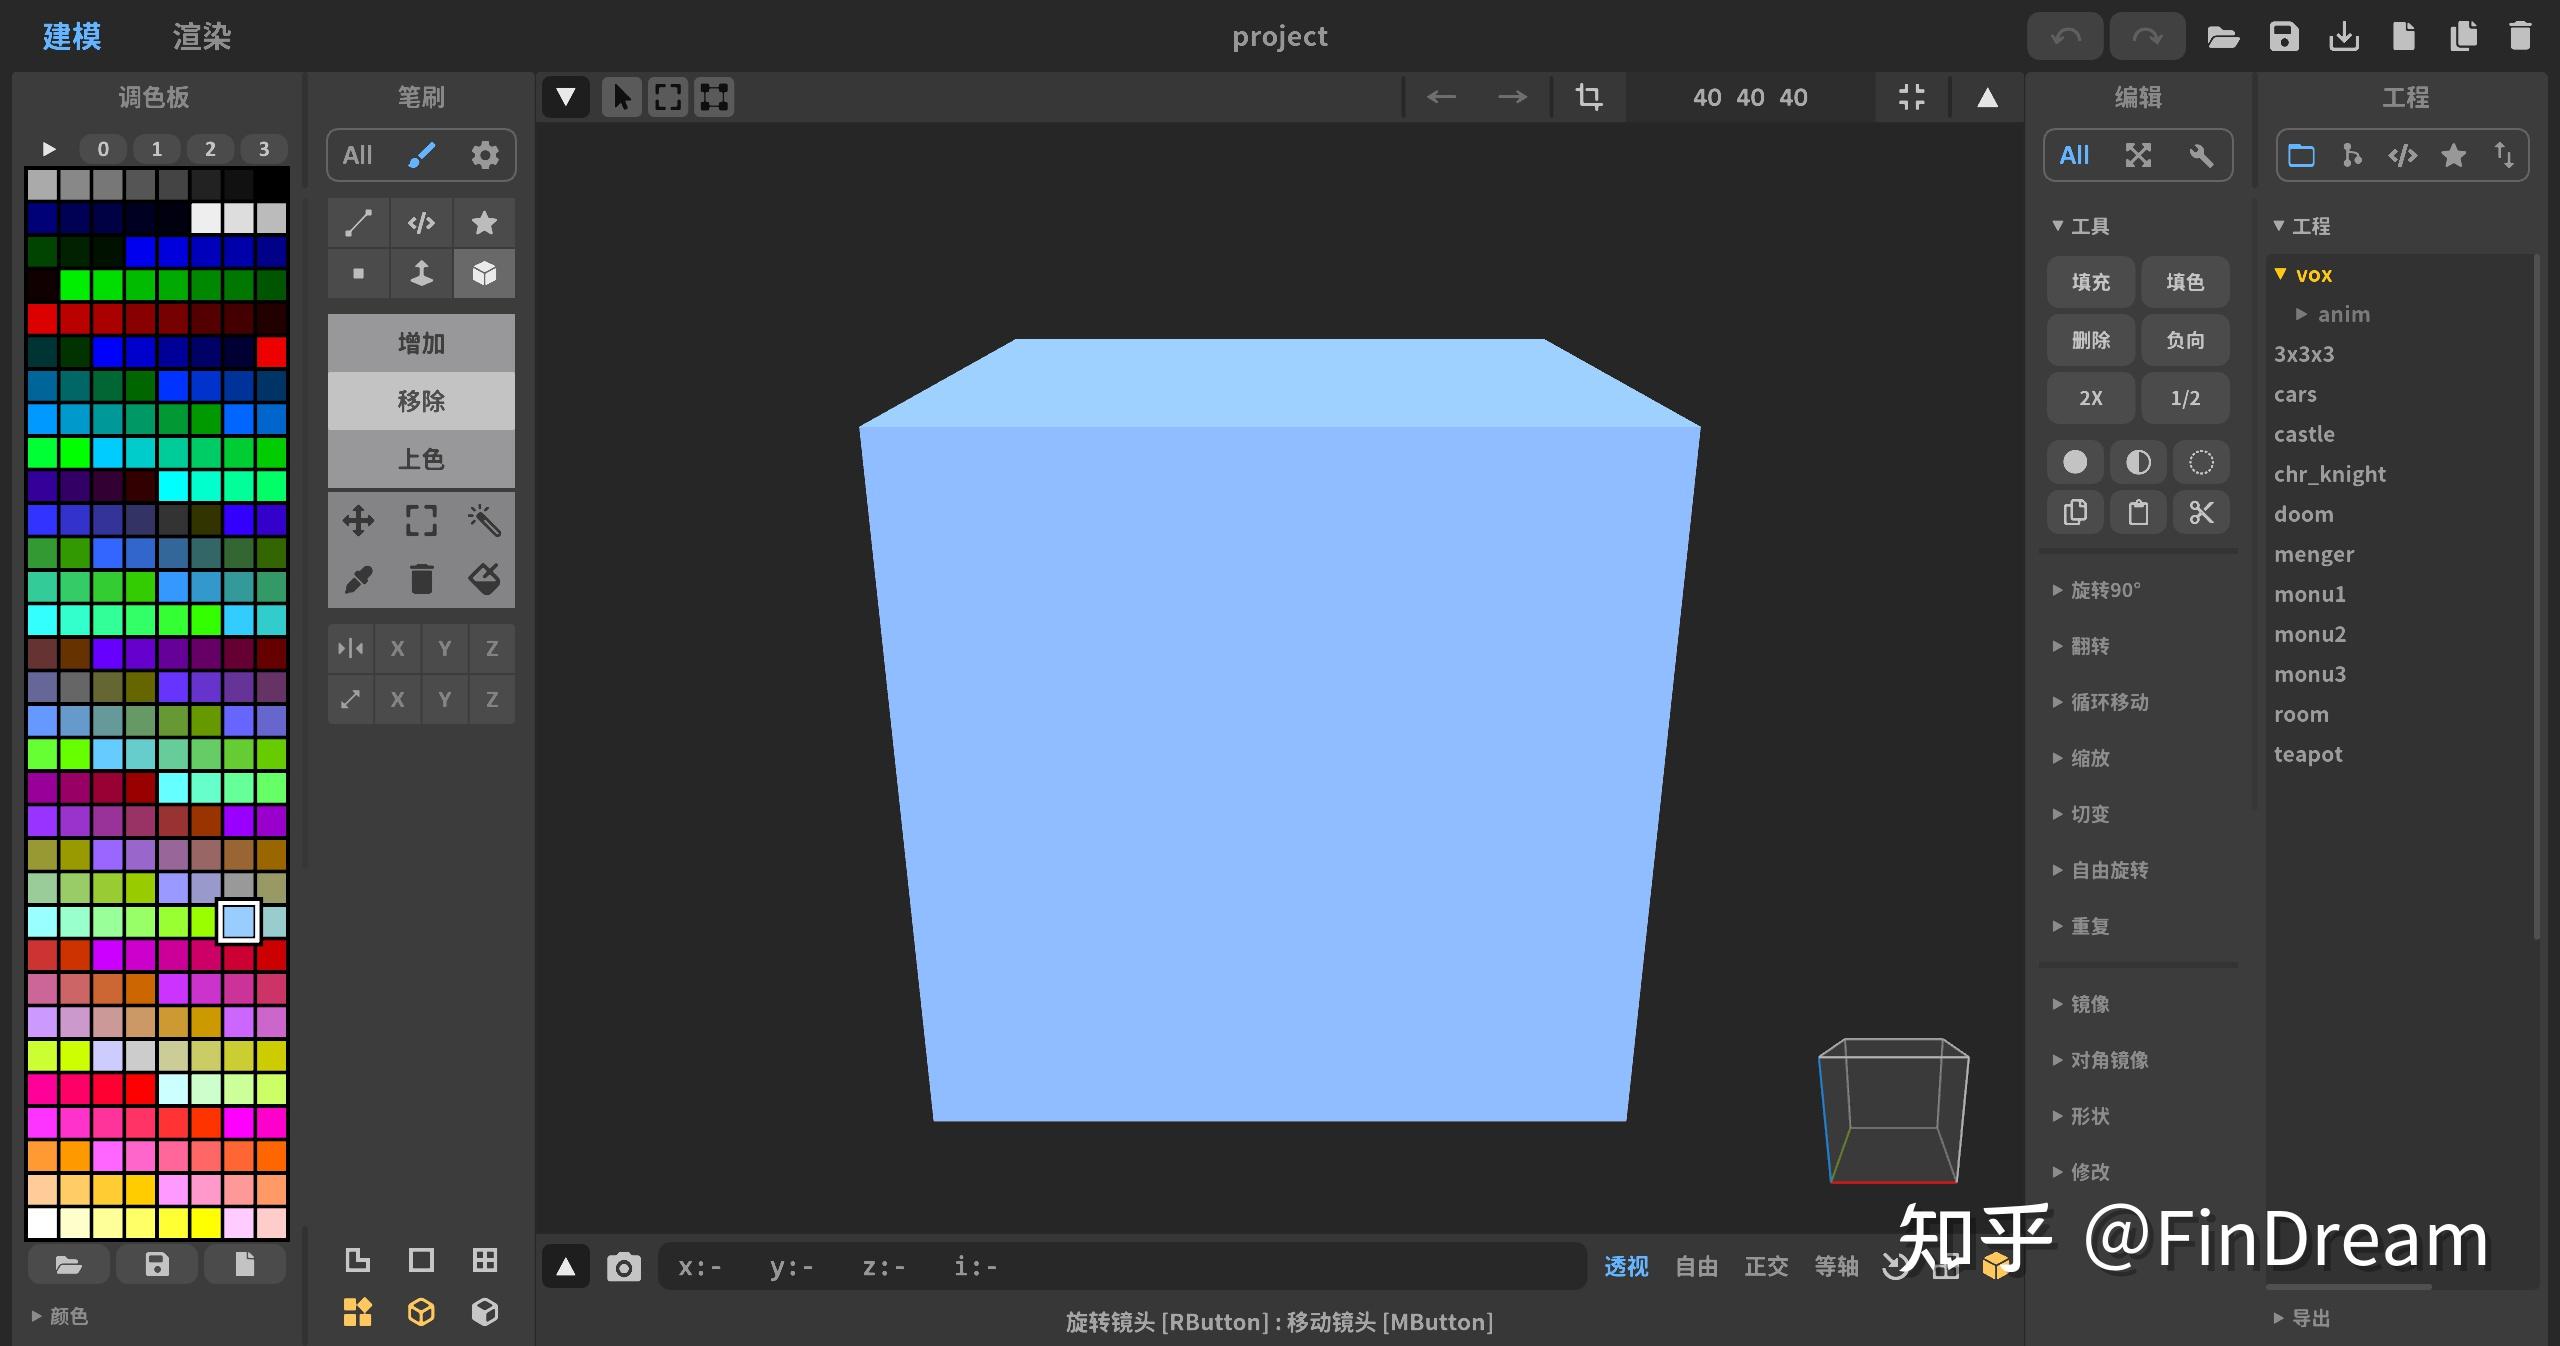Expand the 旋转90° section
The image size is (2560, 1346).
tap(2096, 590)
